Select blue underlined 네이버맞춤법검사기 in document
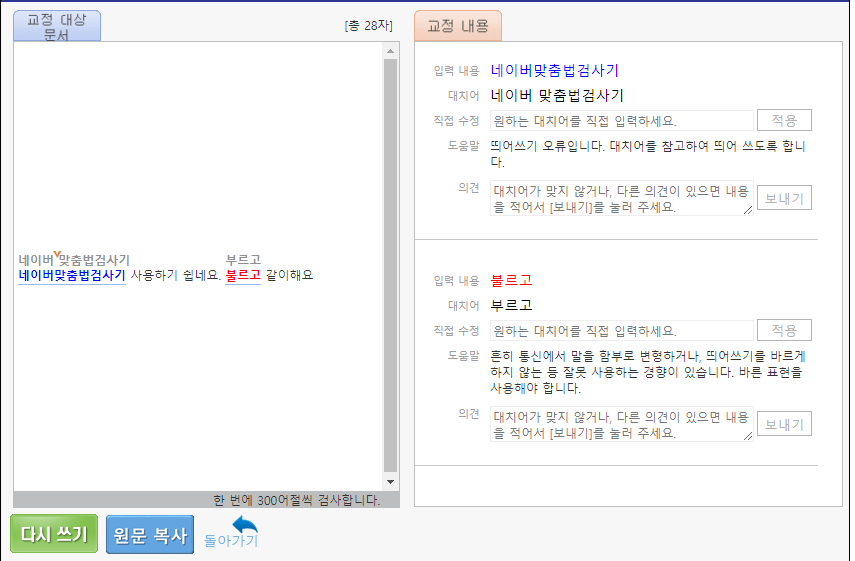 (x=72, y=275)
